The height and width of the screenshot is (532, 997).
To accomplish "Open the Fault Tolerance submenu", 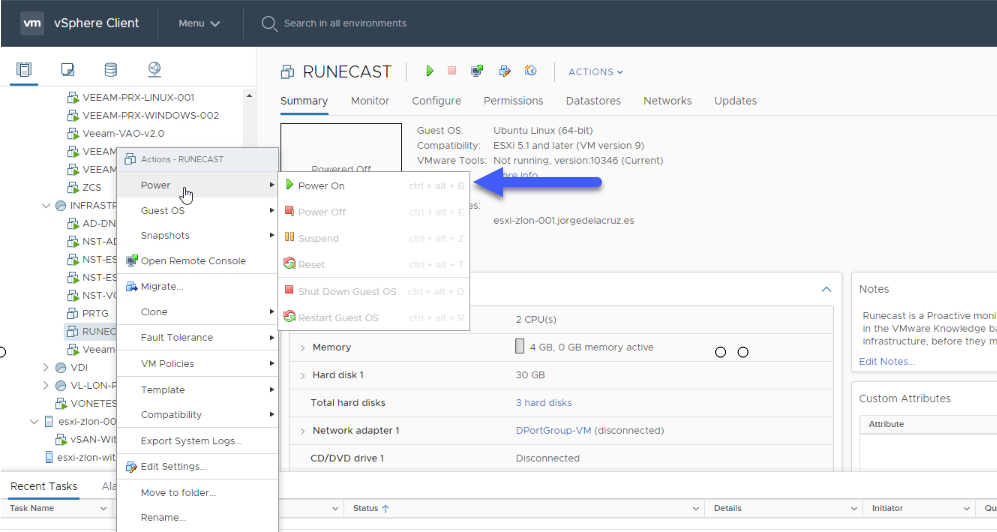I will (198, 338).
